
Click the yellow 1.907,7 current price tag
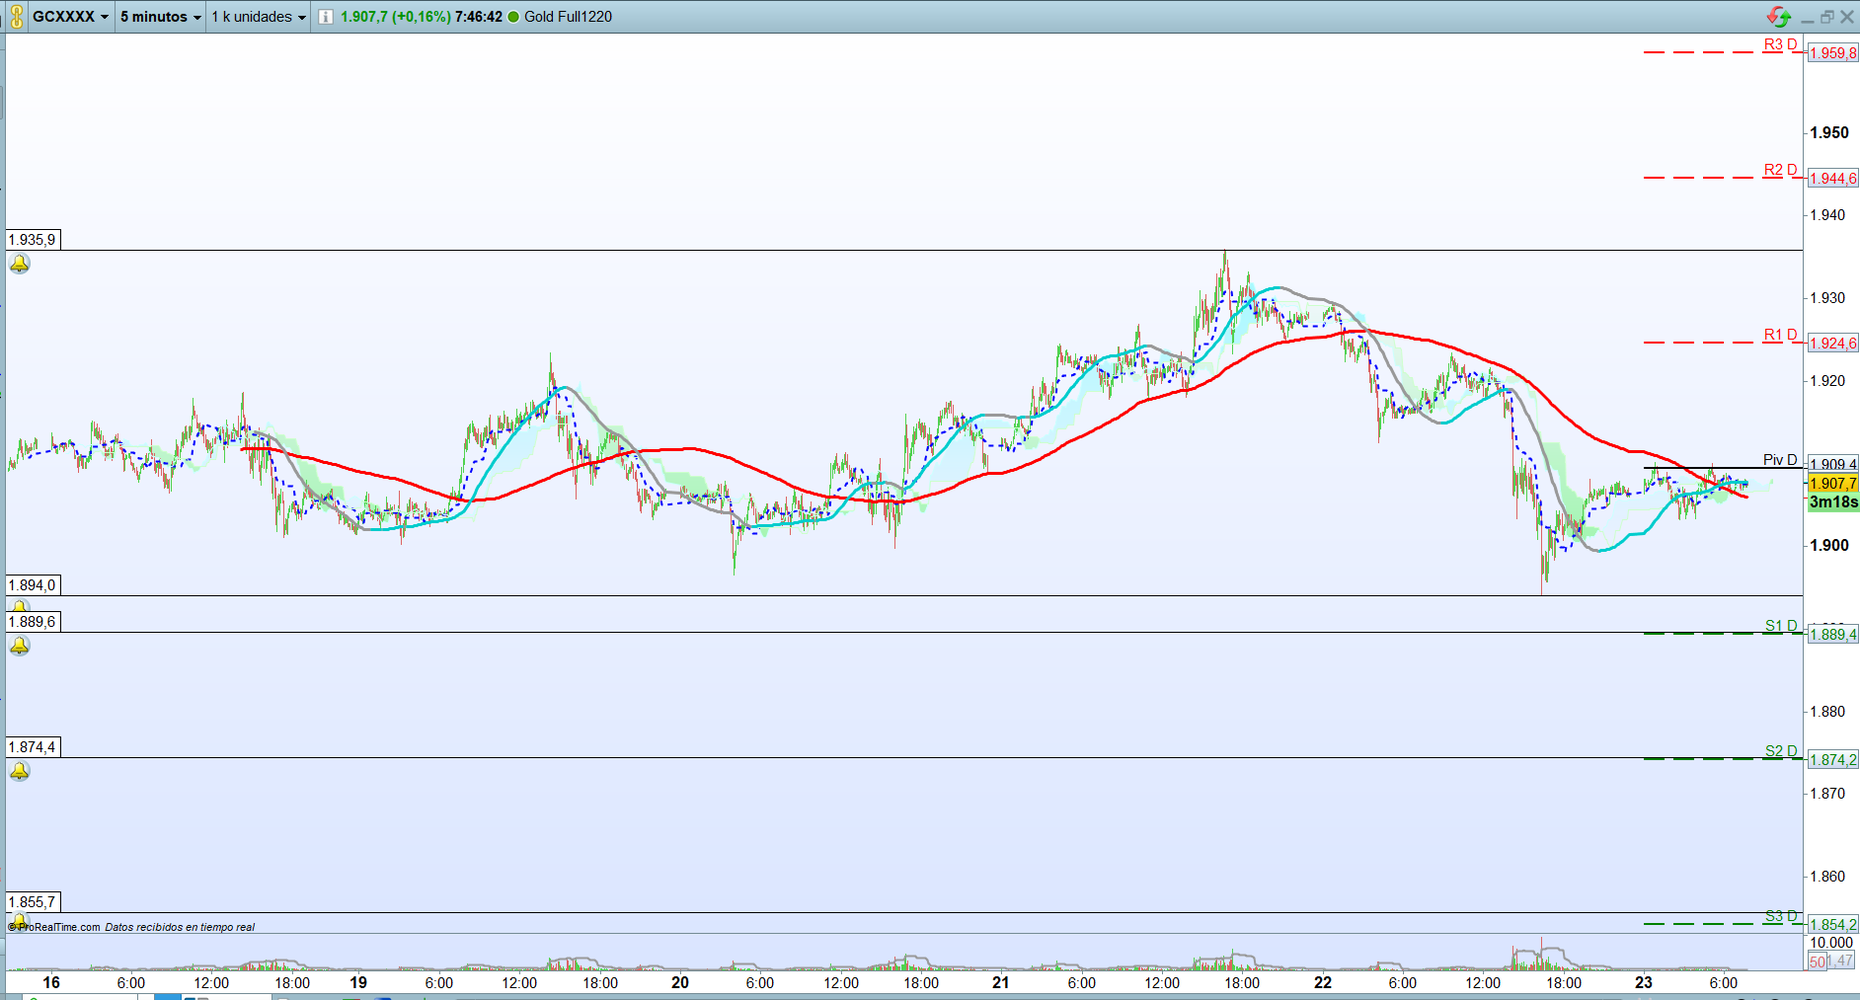tap(1833, 483)
